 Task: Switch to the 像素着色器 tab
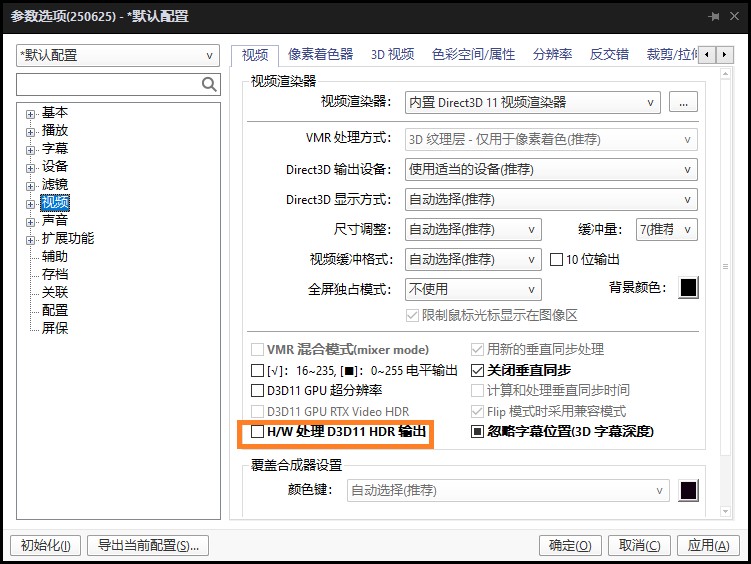(x=320, y=54)
